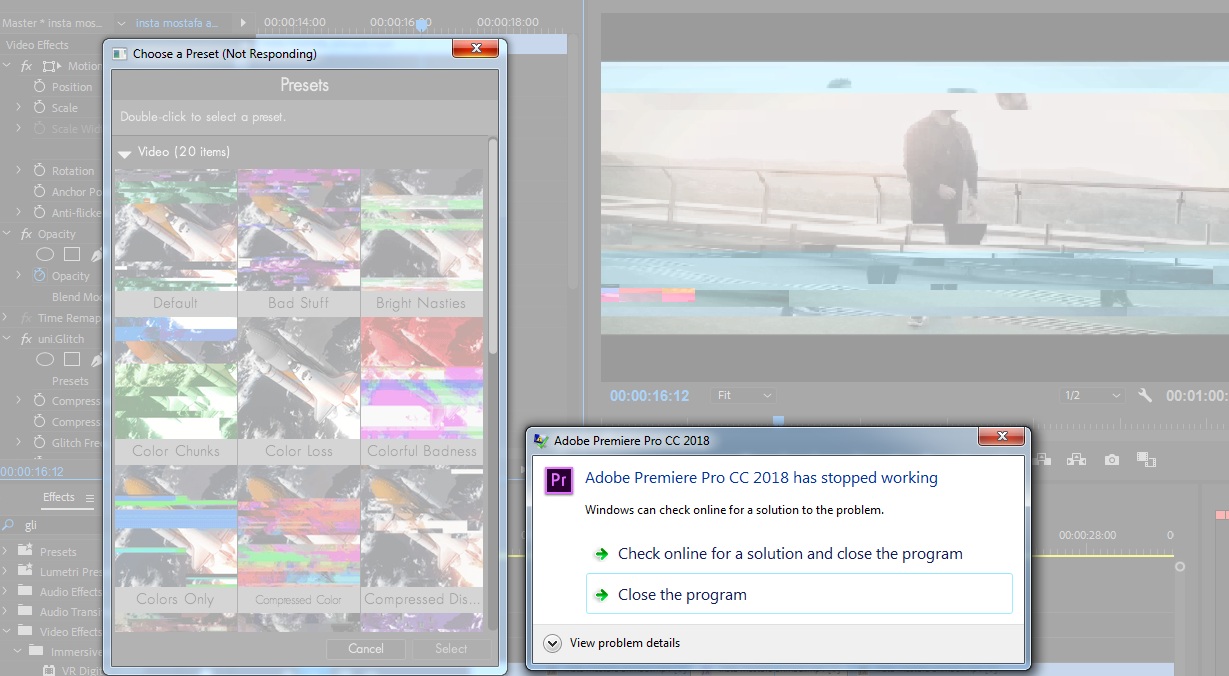Create rectangle mask under uni.Glitch effect
The height and width of the screenshot is (676, 1229).
tap(73, 360)
